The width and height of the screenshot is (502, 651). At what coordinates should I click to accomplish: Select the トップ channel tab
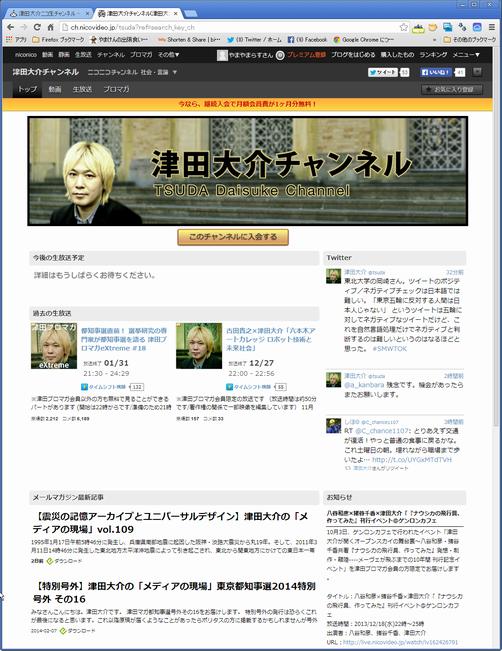27,89
